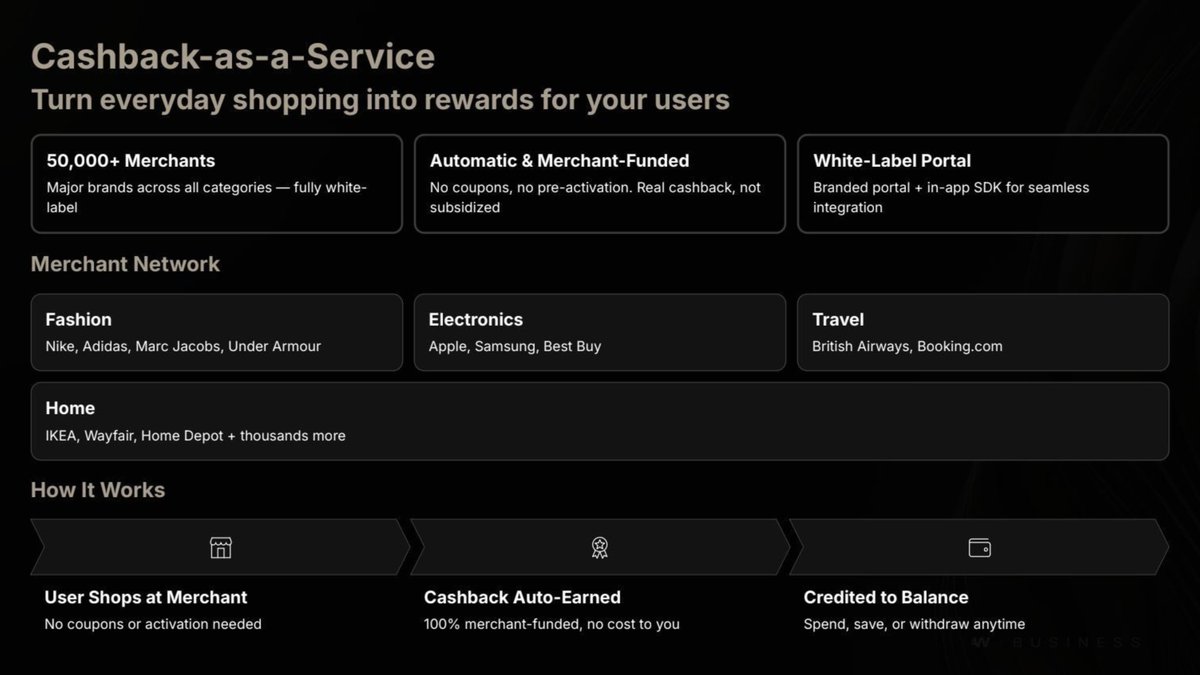Select the White-Label Portal card
Screen dimensions: 1200x675
click(983, 184)
